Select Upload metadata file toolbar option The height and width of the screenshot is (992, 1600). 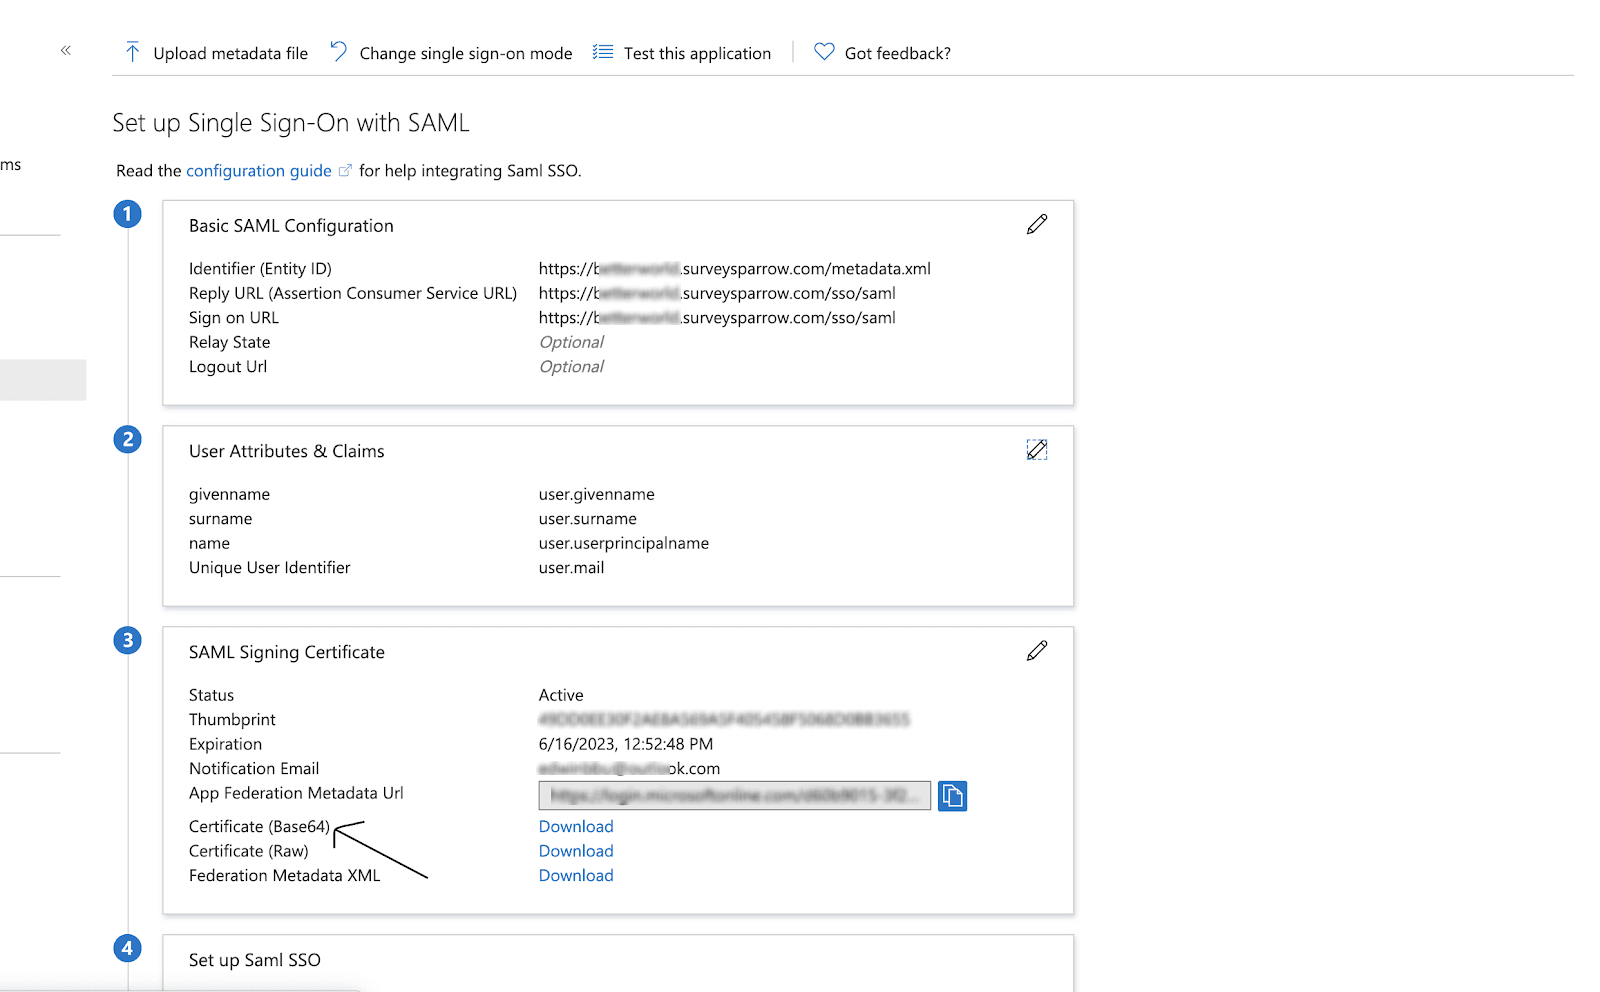[x=230, y=53]
